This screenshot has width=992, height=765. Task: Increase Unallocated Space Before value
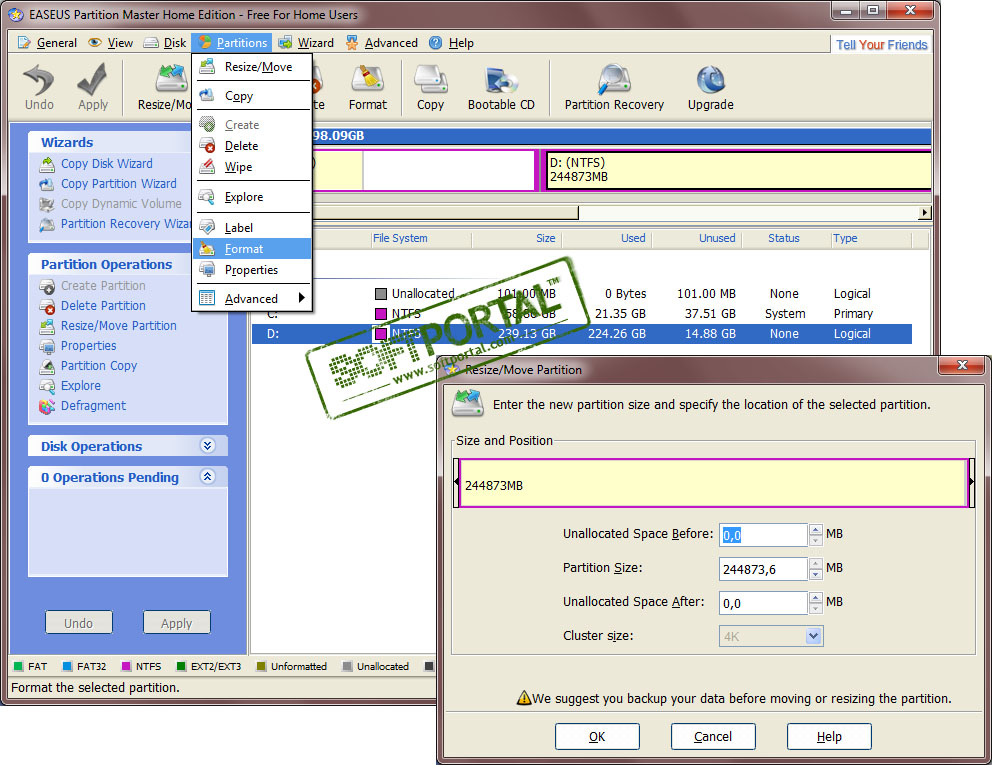pos(815,530)
